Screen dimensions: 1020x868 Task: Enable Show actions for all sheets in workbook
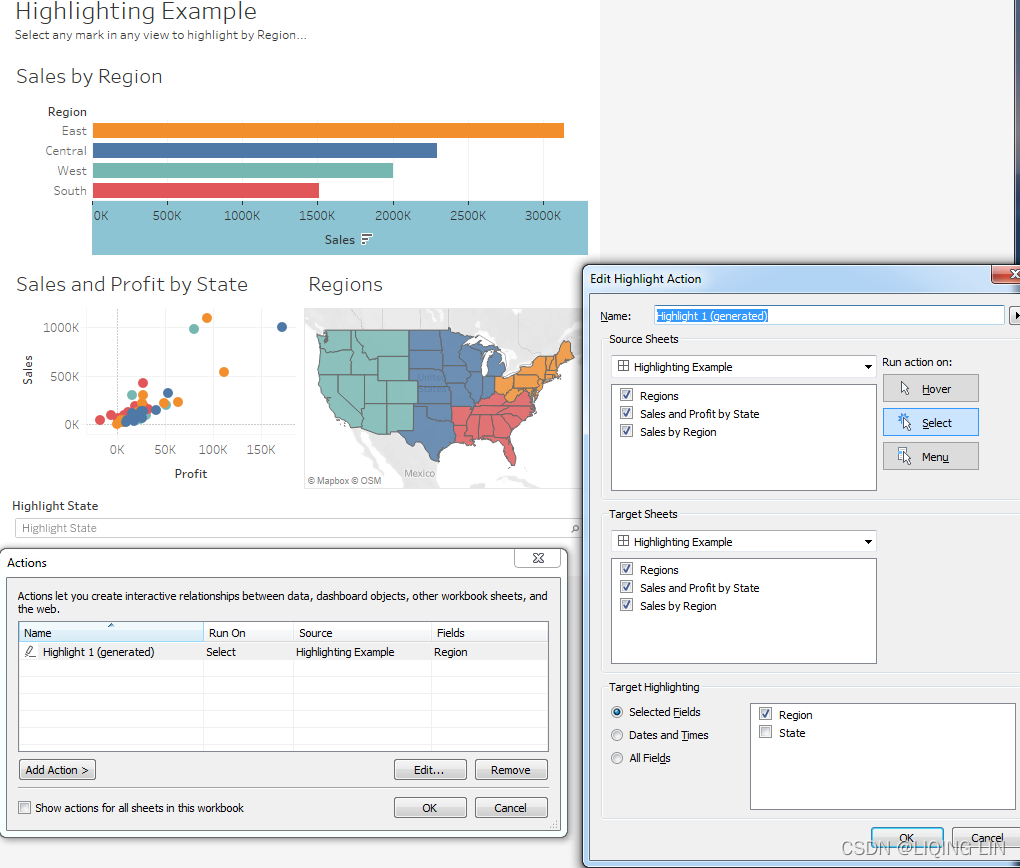click(x=25, y=807)
